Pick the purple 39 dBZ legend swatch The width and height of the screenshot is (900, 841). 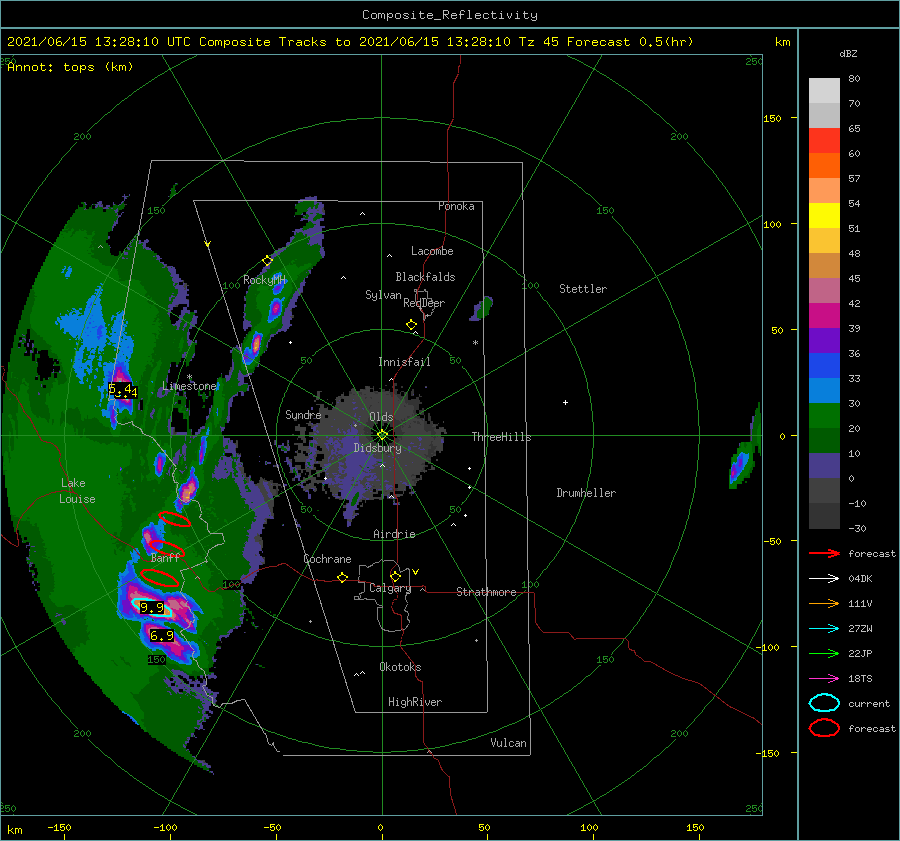tap(824, 340)
